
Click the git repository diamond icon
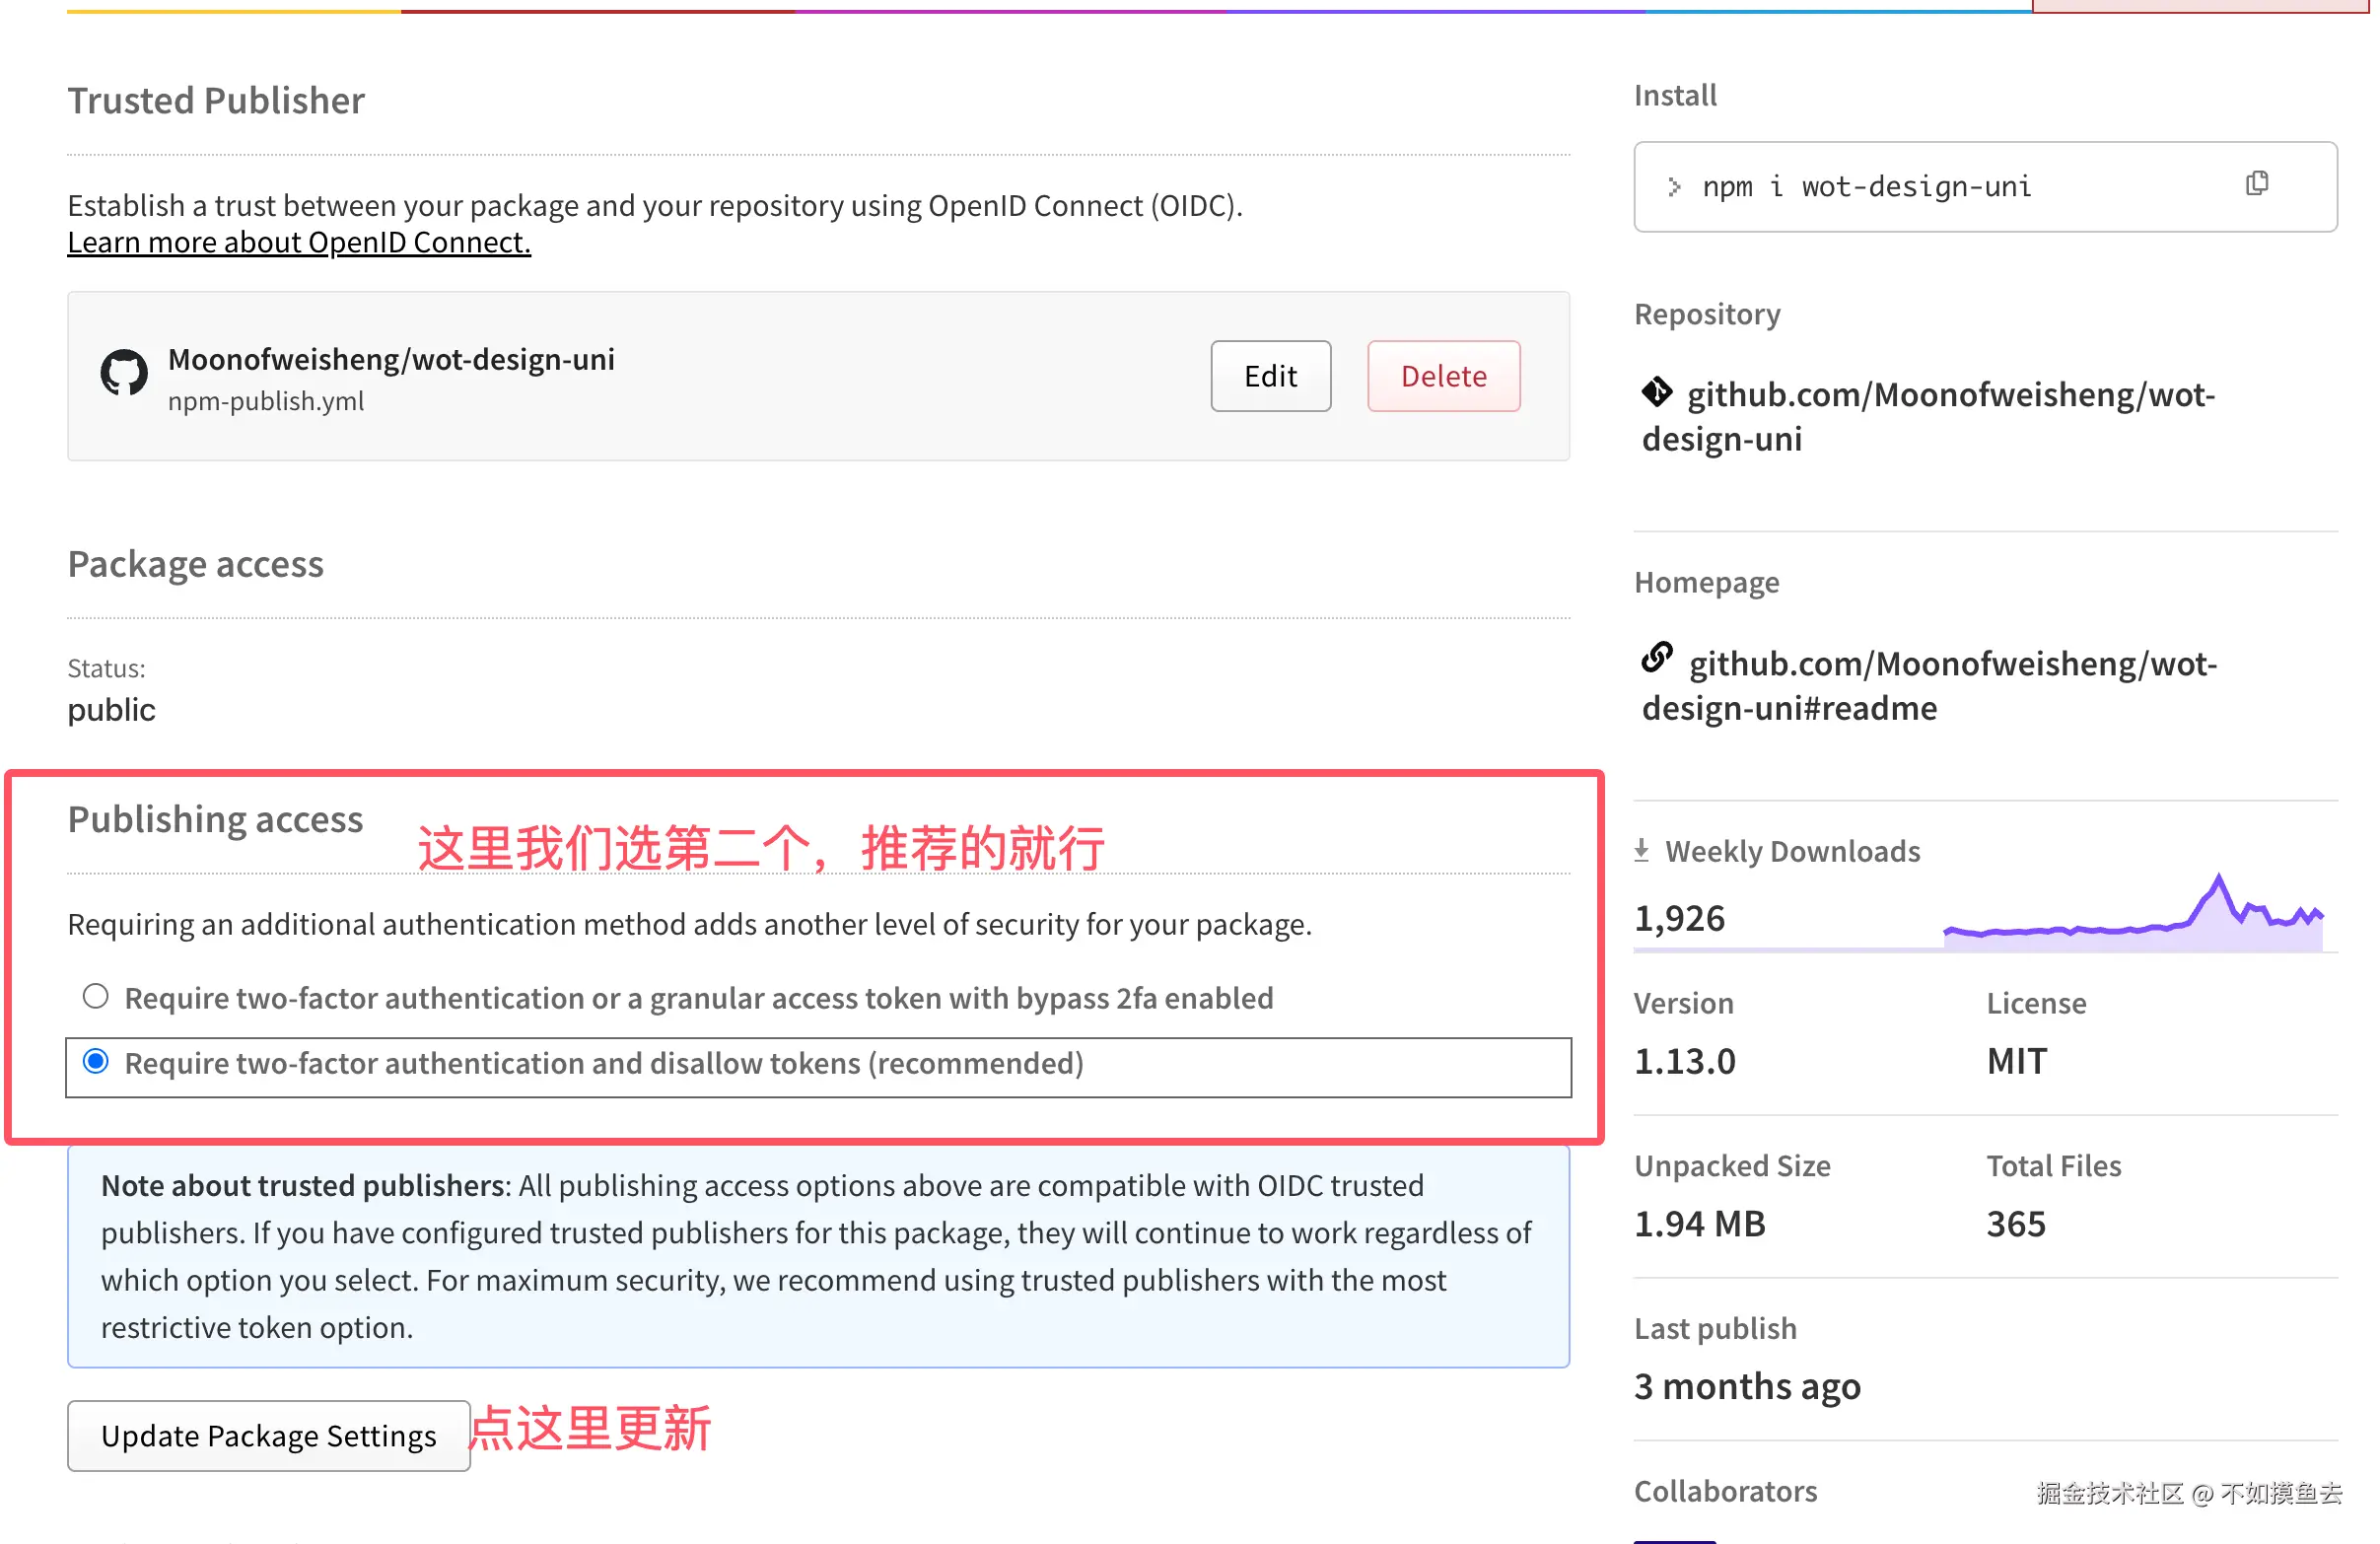click(x=1657, y=392)
